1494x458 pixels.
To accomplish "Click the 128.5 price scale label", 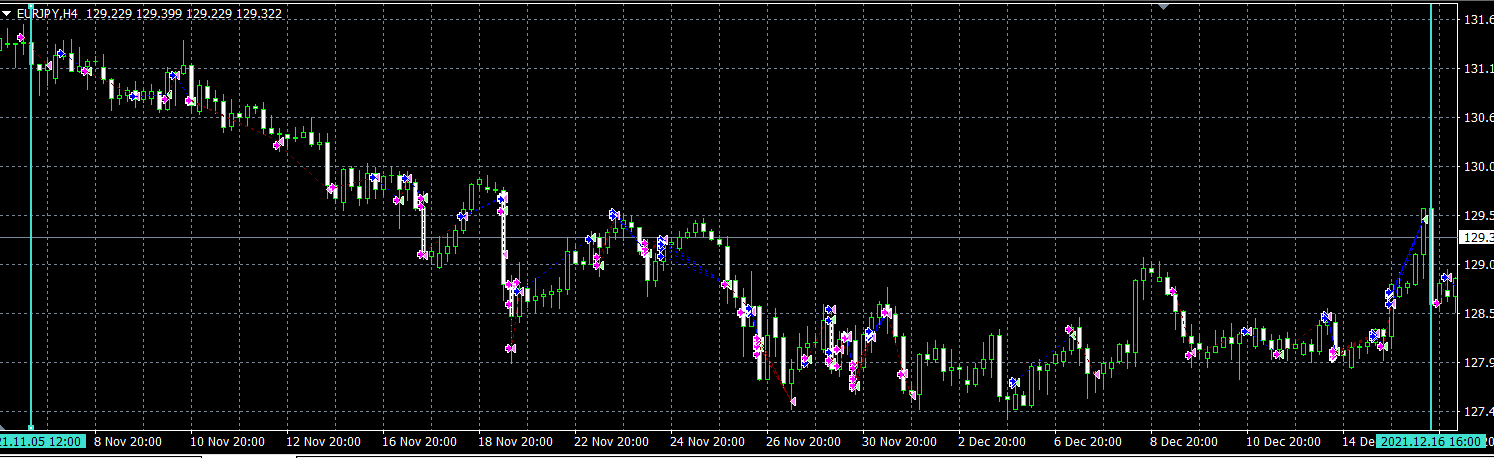I will [1478, 314].
